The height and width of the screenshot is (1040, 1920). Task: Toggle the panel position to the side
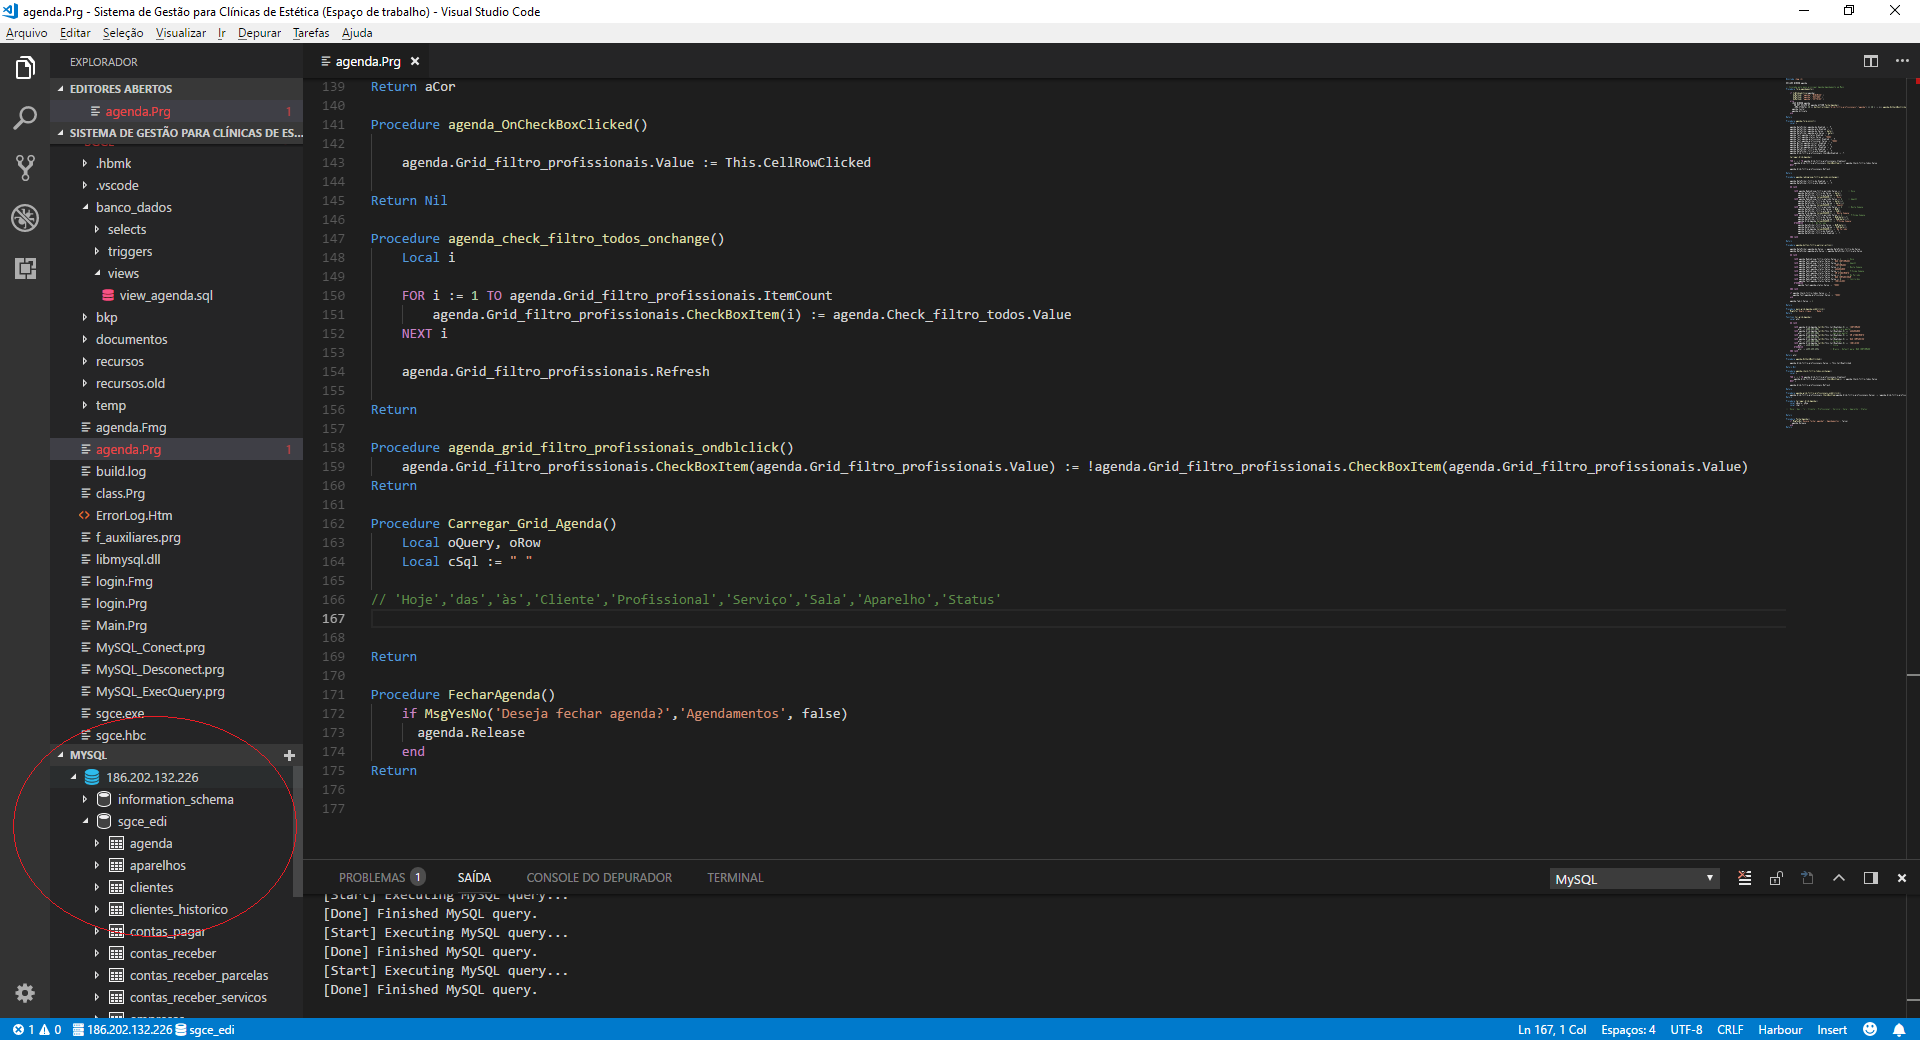[1870, 878]
